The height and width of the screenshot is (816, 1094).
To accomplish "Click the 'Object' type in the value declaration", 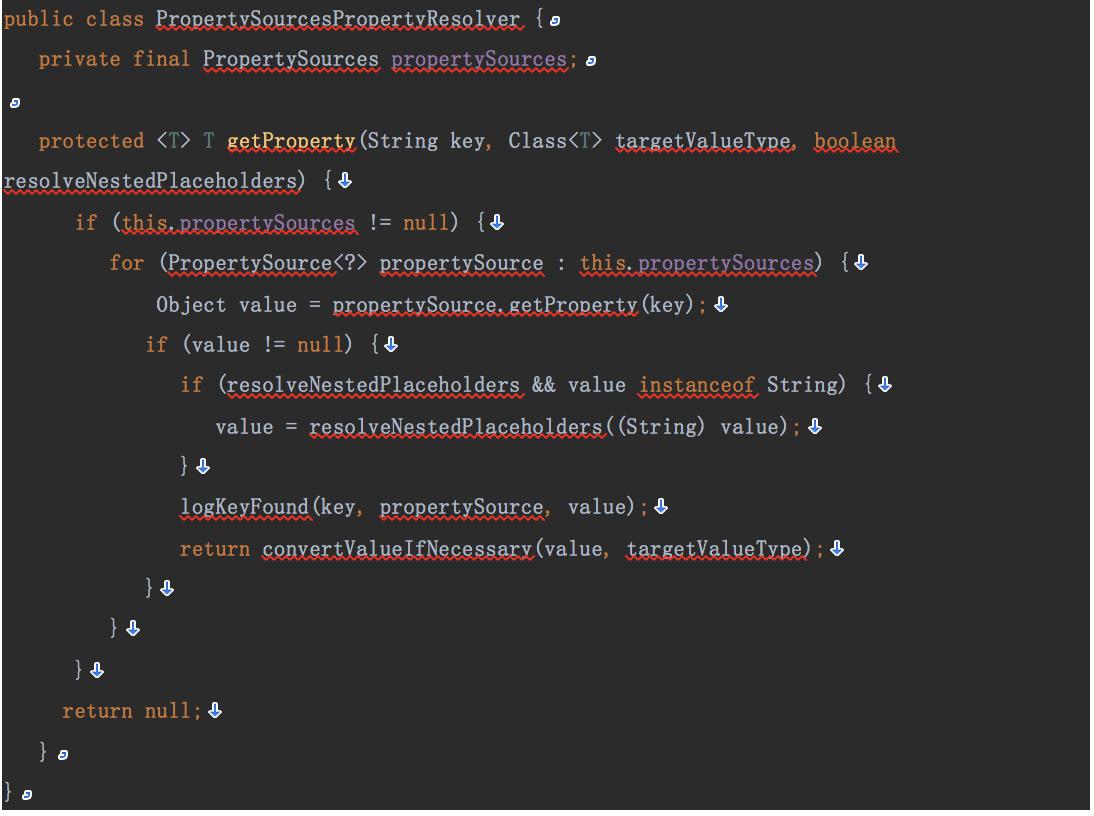I will 191,305.
